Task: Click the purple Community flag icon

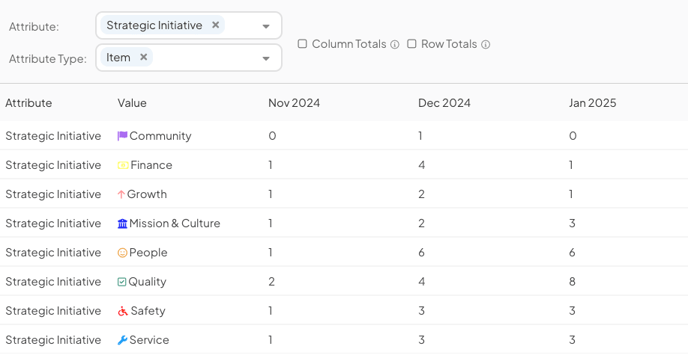Action: point(122,136)
